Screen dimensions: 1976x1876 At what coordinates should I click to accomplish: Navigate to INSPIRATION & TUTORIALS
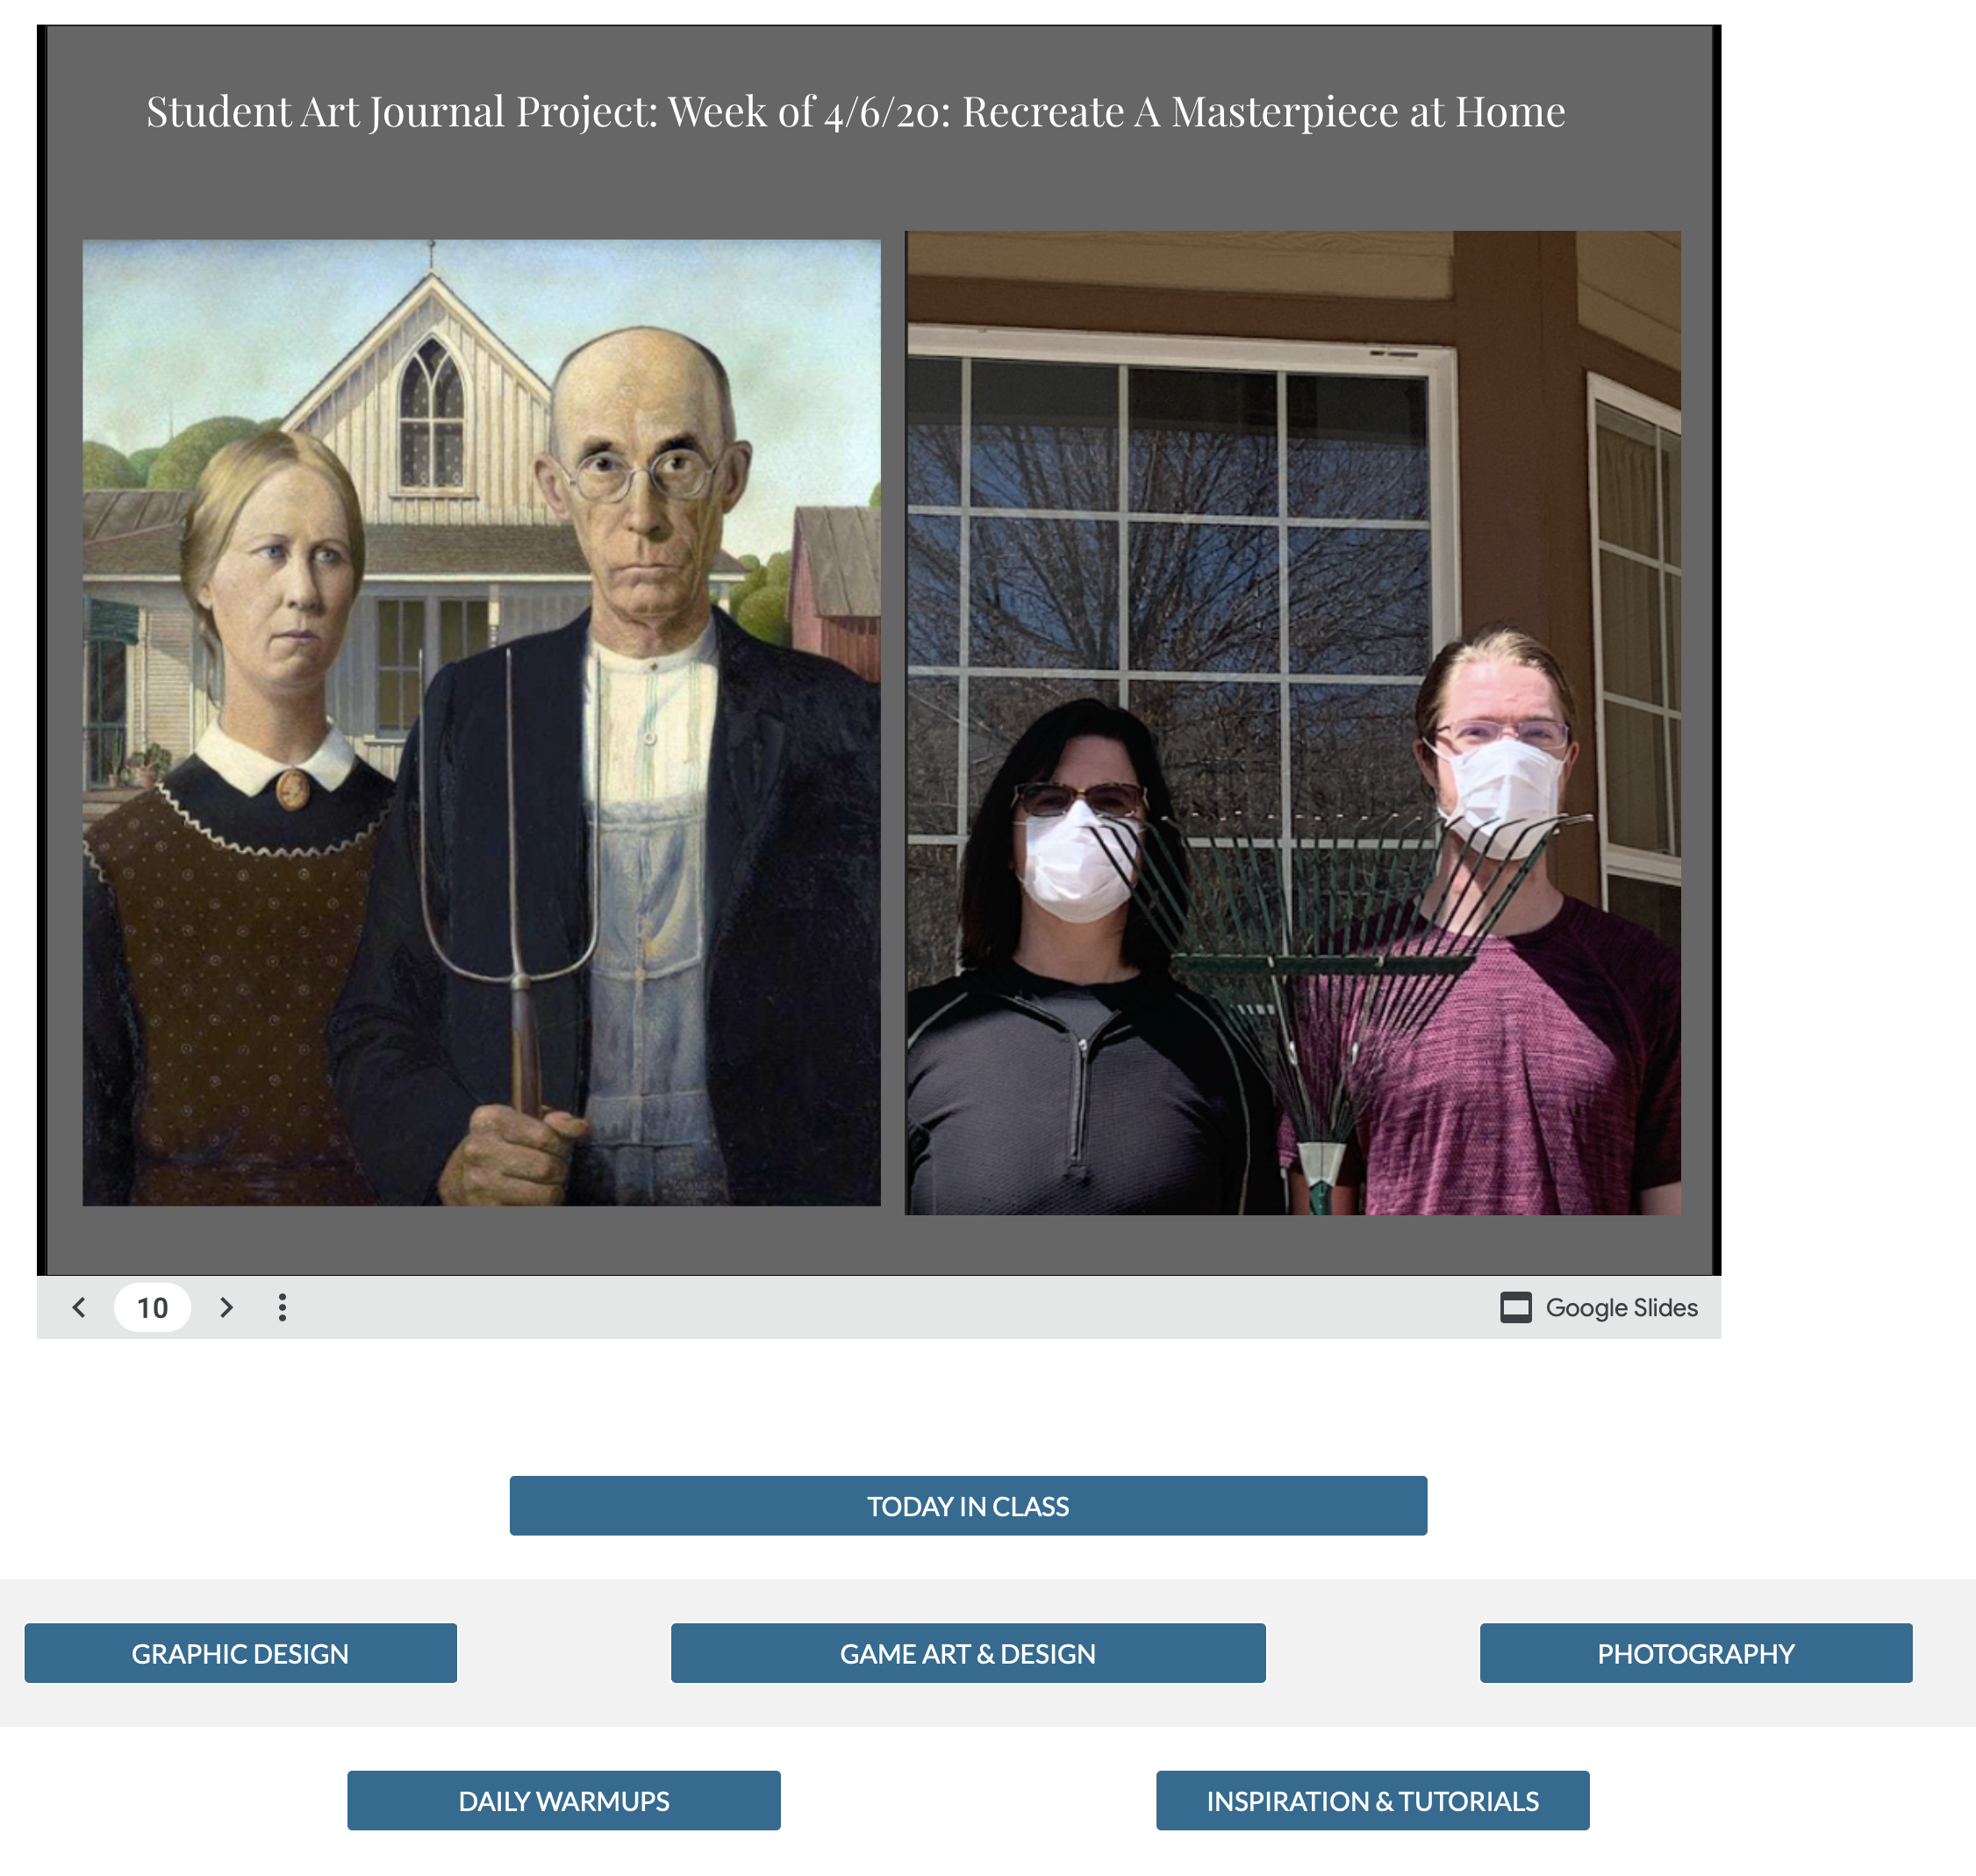click(x=1372, y=1801)
